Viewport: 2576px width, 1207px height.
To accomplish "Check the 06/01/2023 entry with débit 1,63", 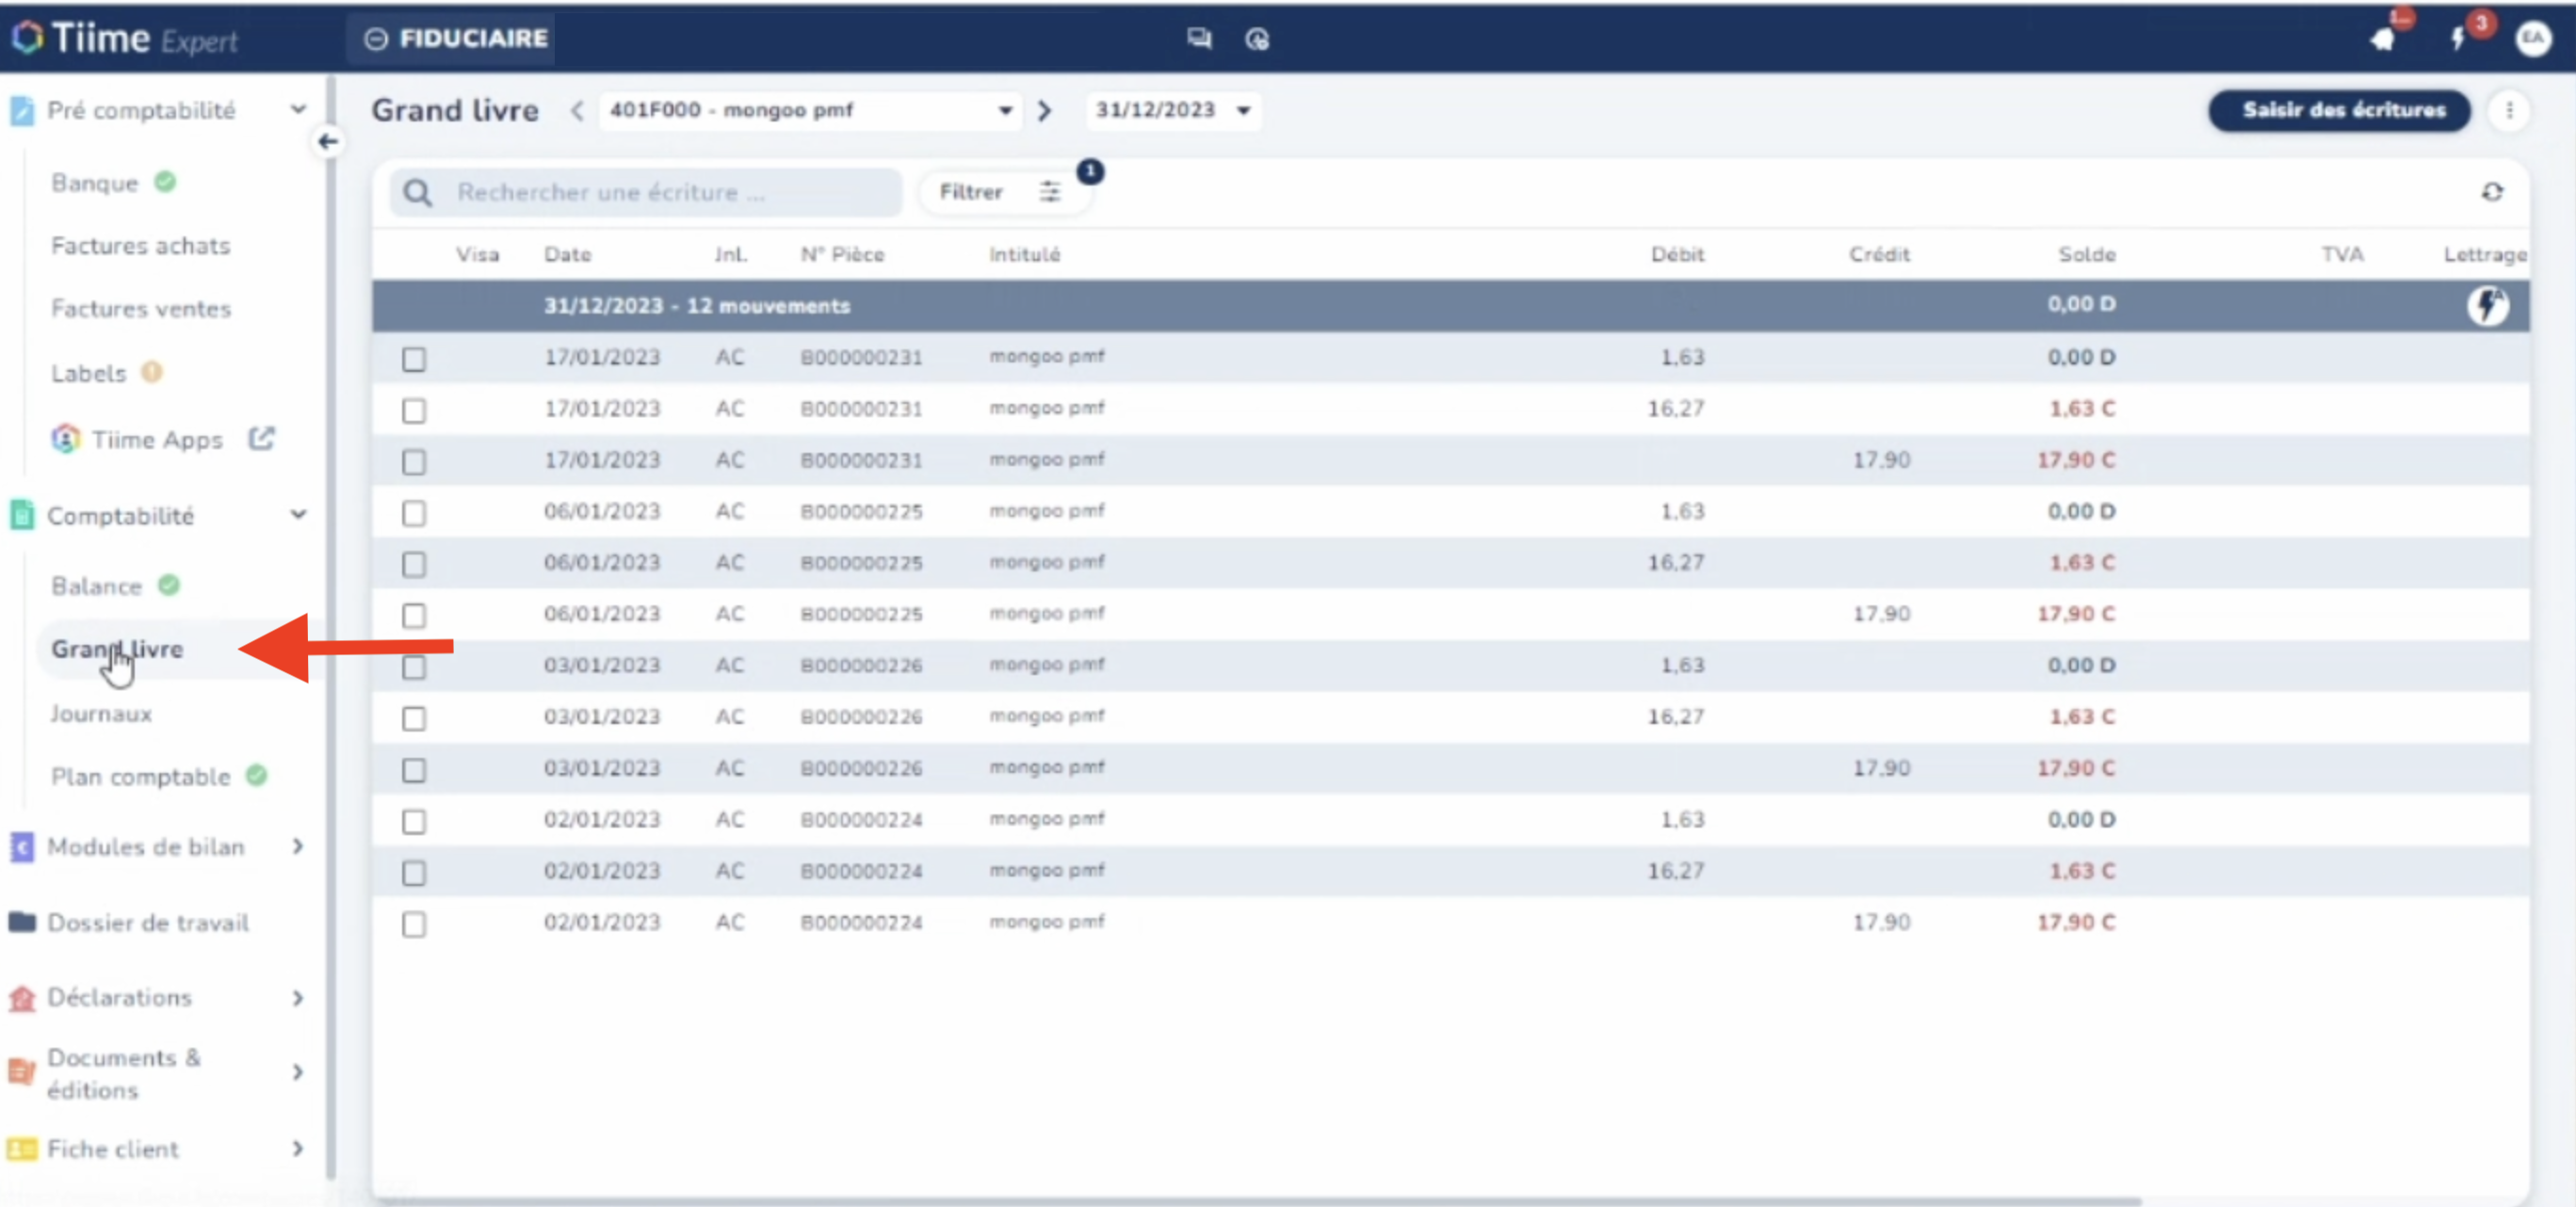I will [414, 513].
